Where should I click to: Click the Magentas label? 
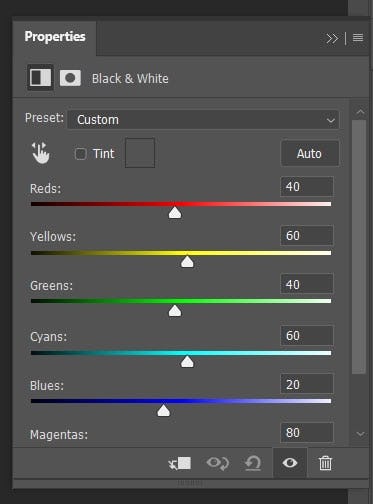(59, 435)
